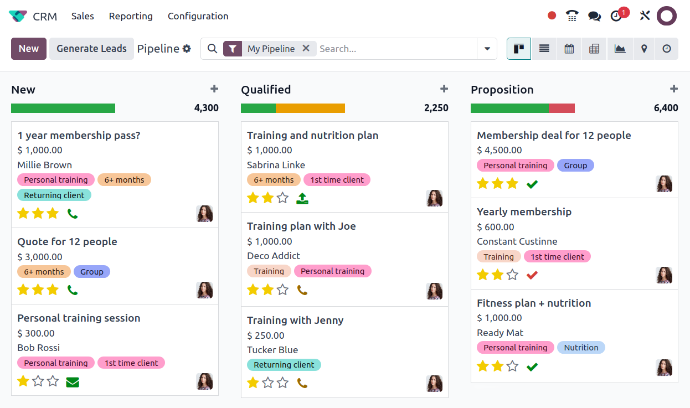Set third priority star on Training with Jenny

coord(283,383)
